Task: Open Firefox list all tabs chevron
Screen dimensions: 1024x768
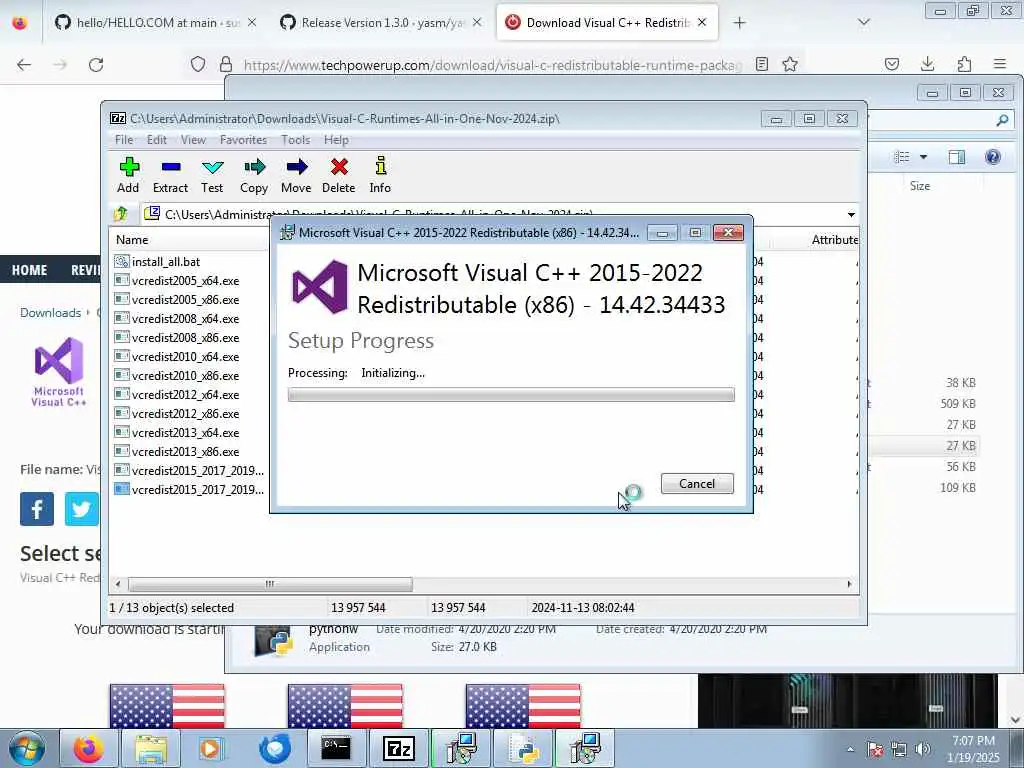Action: click(x=863, y=22)
